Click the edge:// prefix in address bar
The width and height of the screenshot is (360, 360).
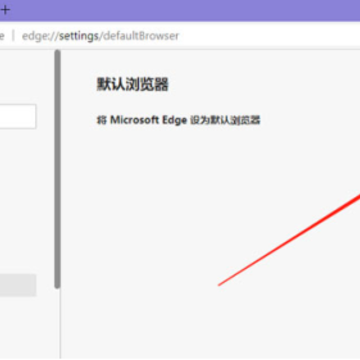point(40,36)
